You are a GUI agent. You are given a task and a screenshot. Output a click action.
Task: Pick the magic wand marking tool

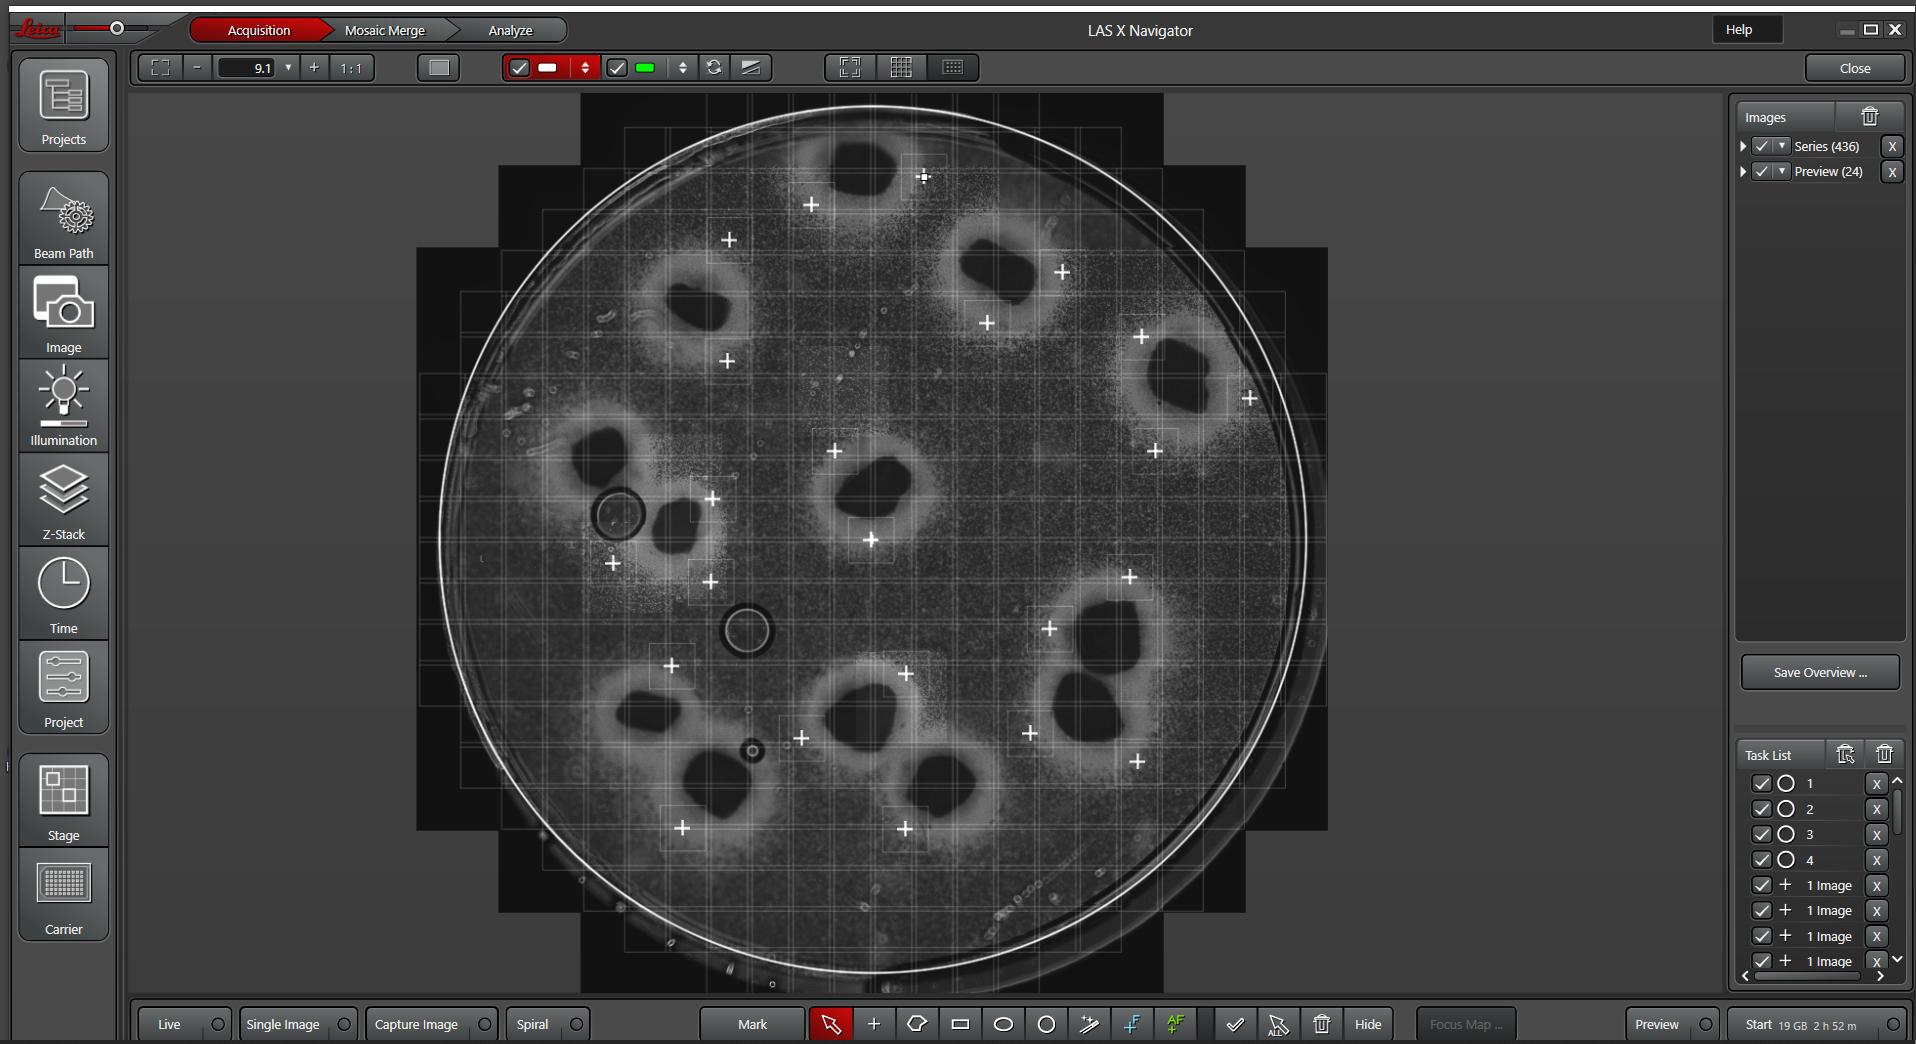pyautogui.click(x=1089, y=1024)
